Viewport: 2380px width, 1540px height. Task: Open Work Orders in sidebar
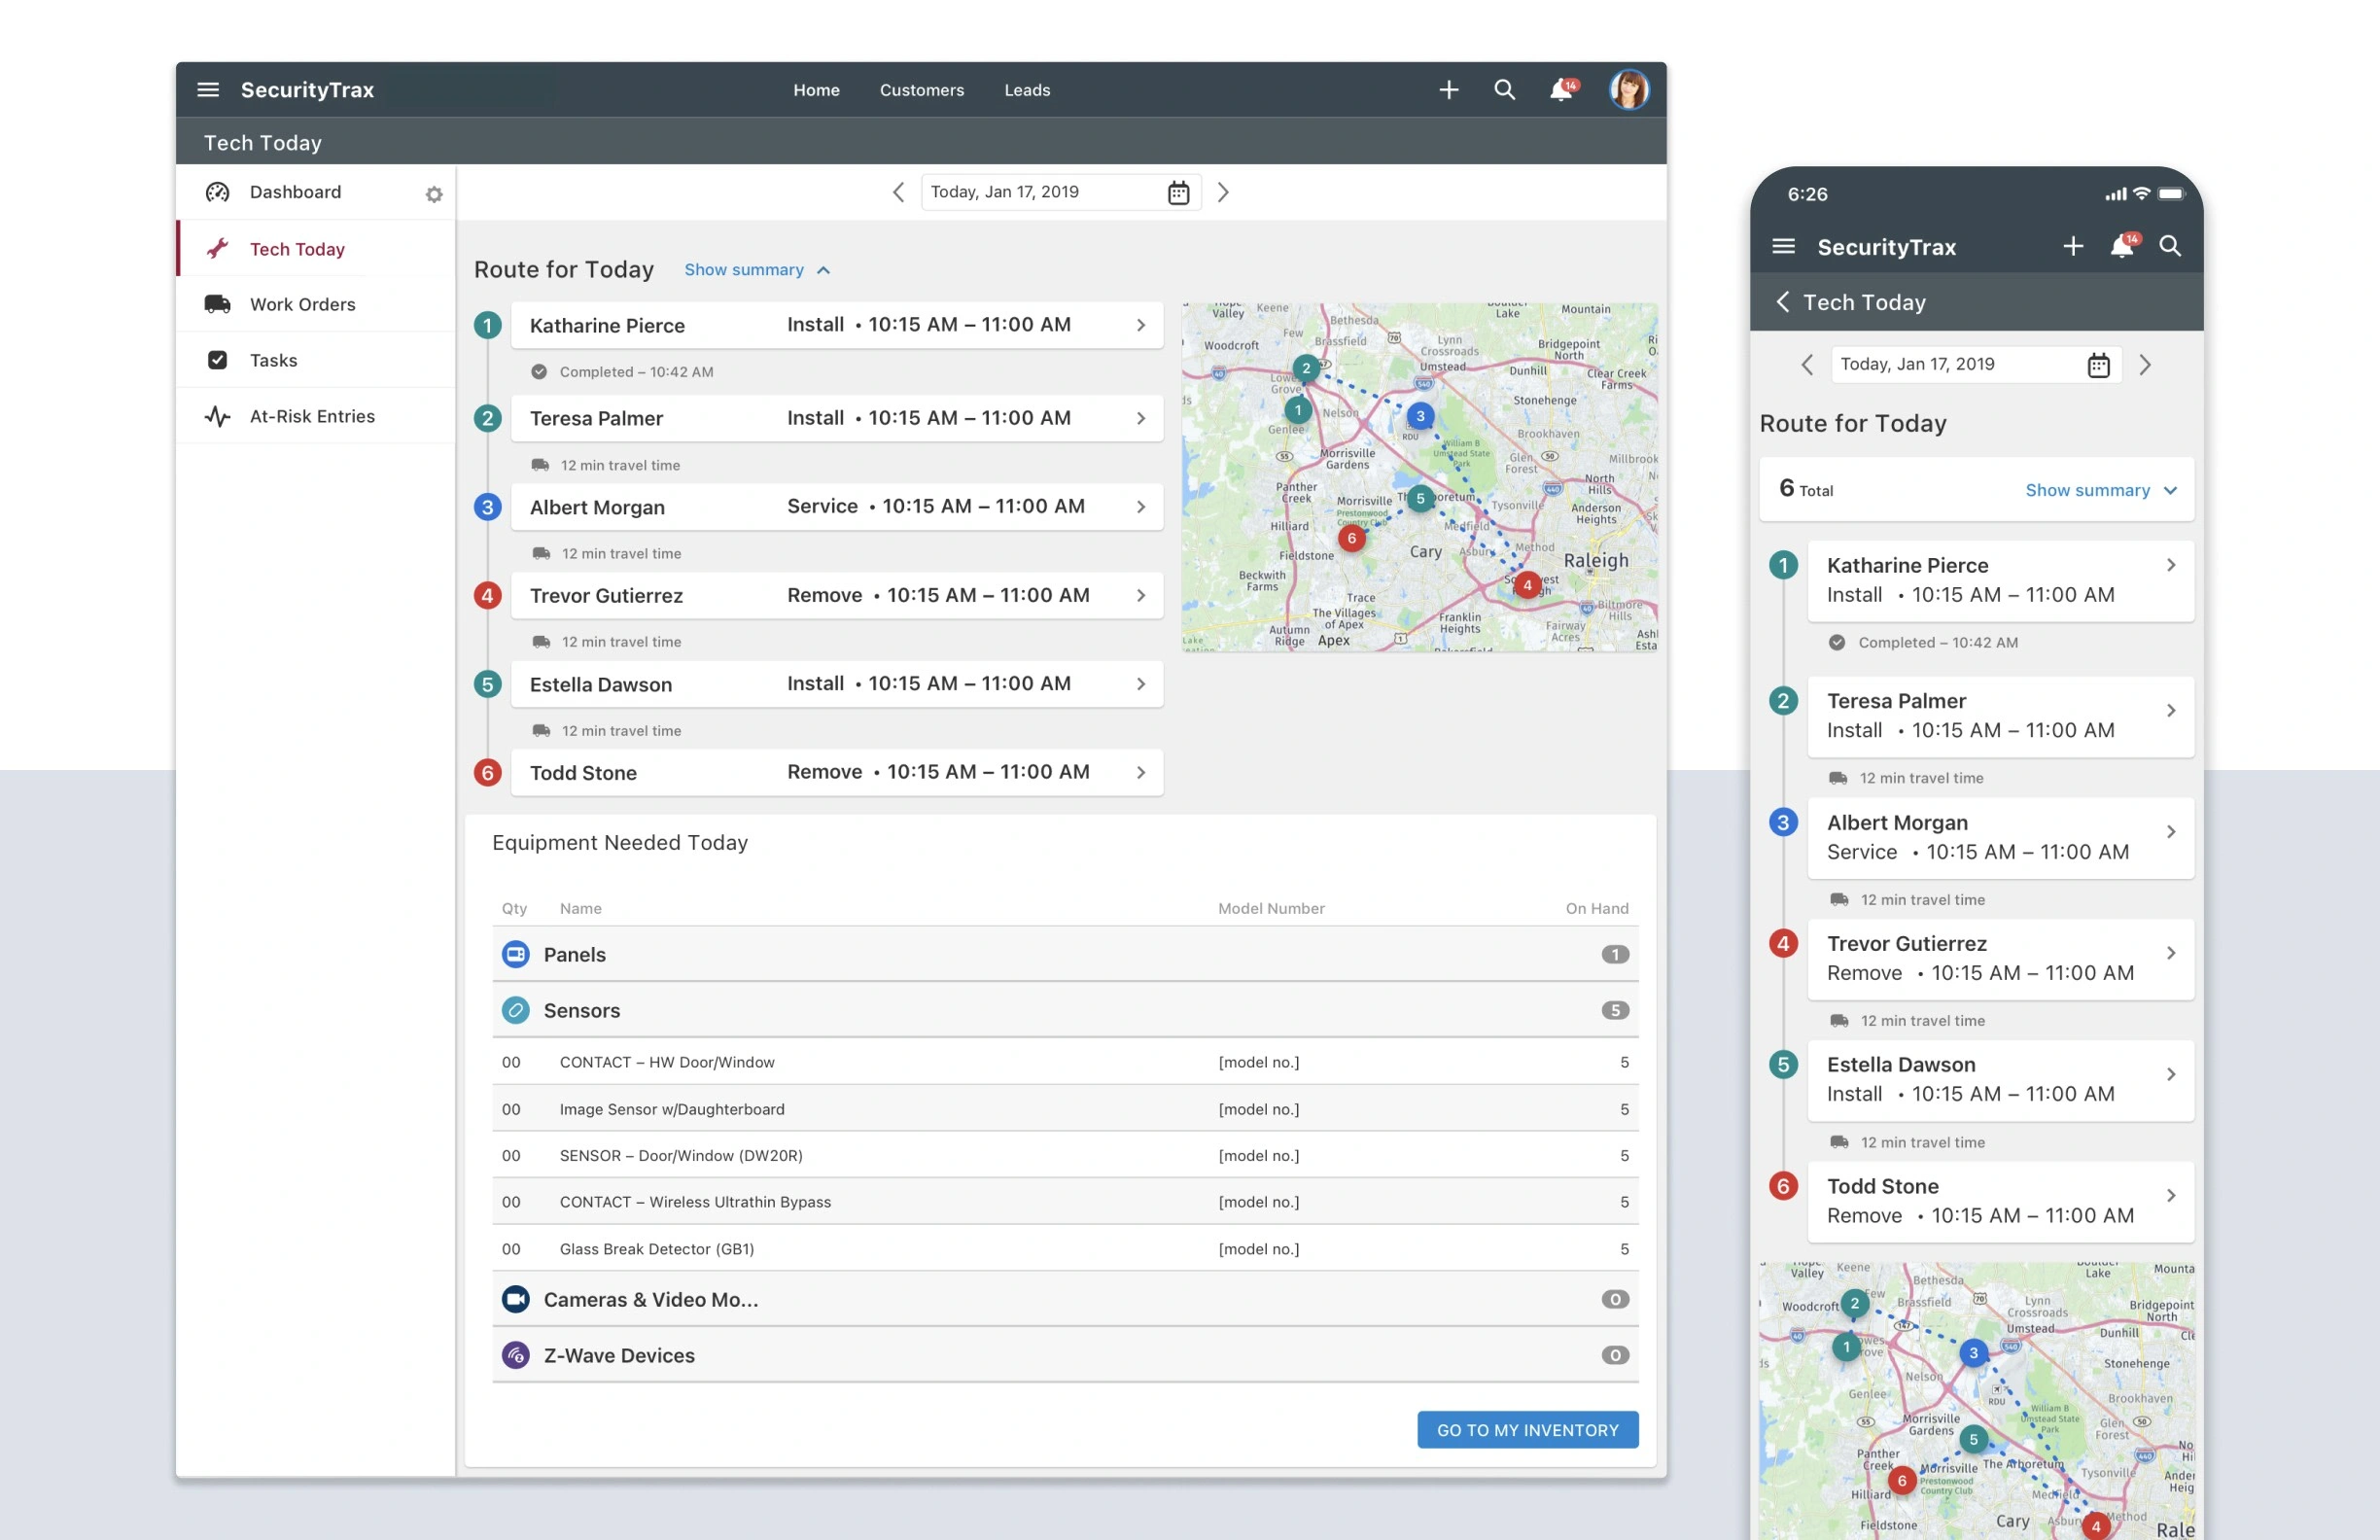pos(302,304)
